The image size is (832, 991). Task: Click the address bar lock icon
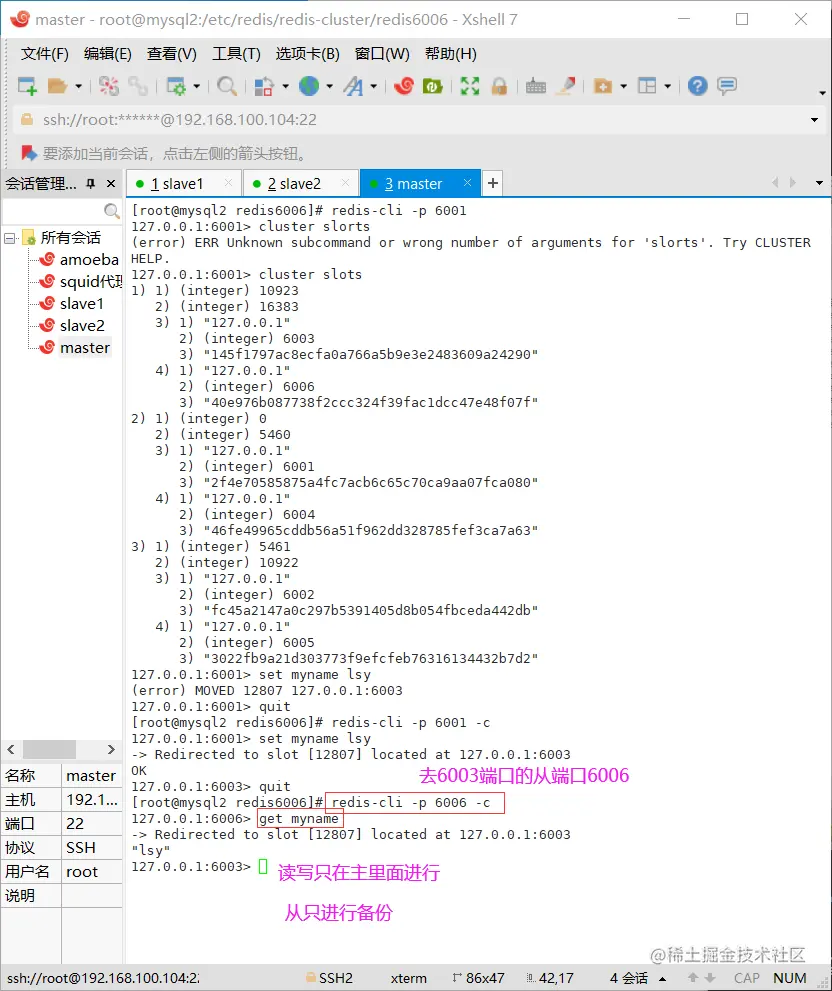[27, 119]
